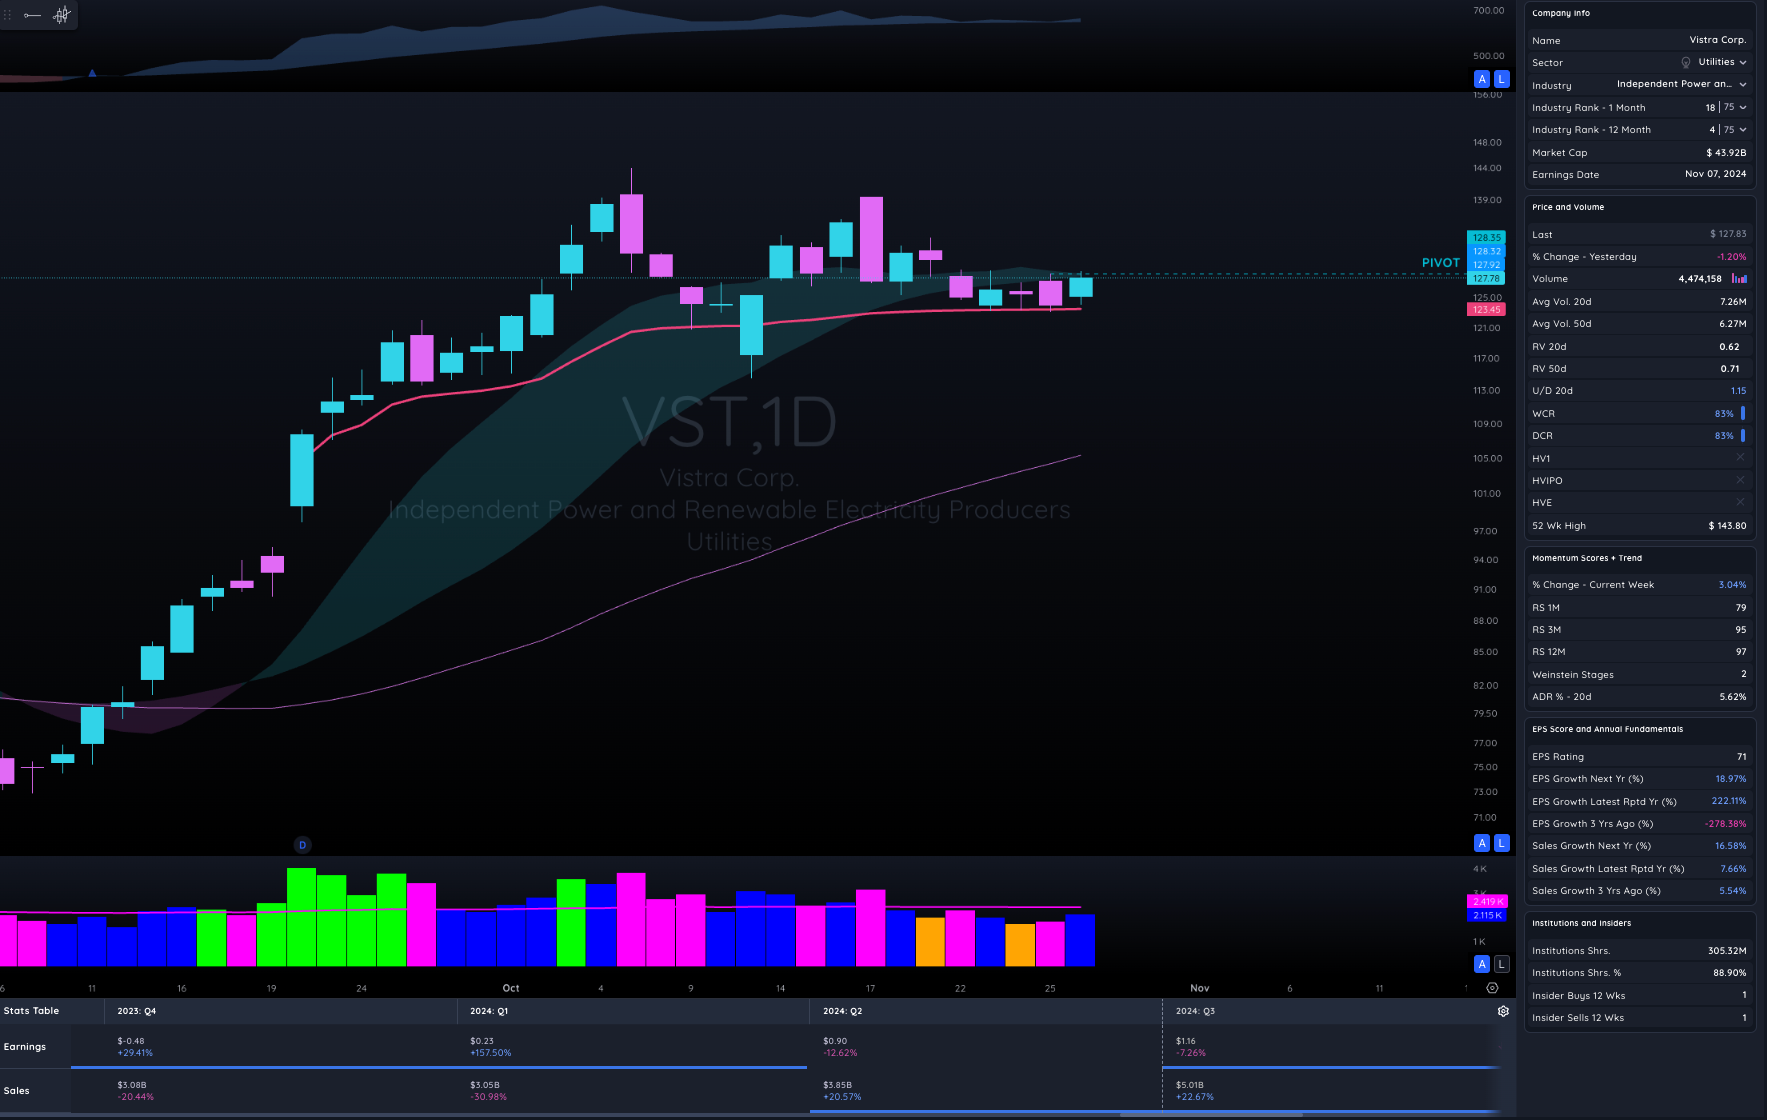This screenshot has height=1120, width=1767.
Task: Select the 2023: Q4 column header
Action: (x=136, y=1011)
